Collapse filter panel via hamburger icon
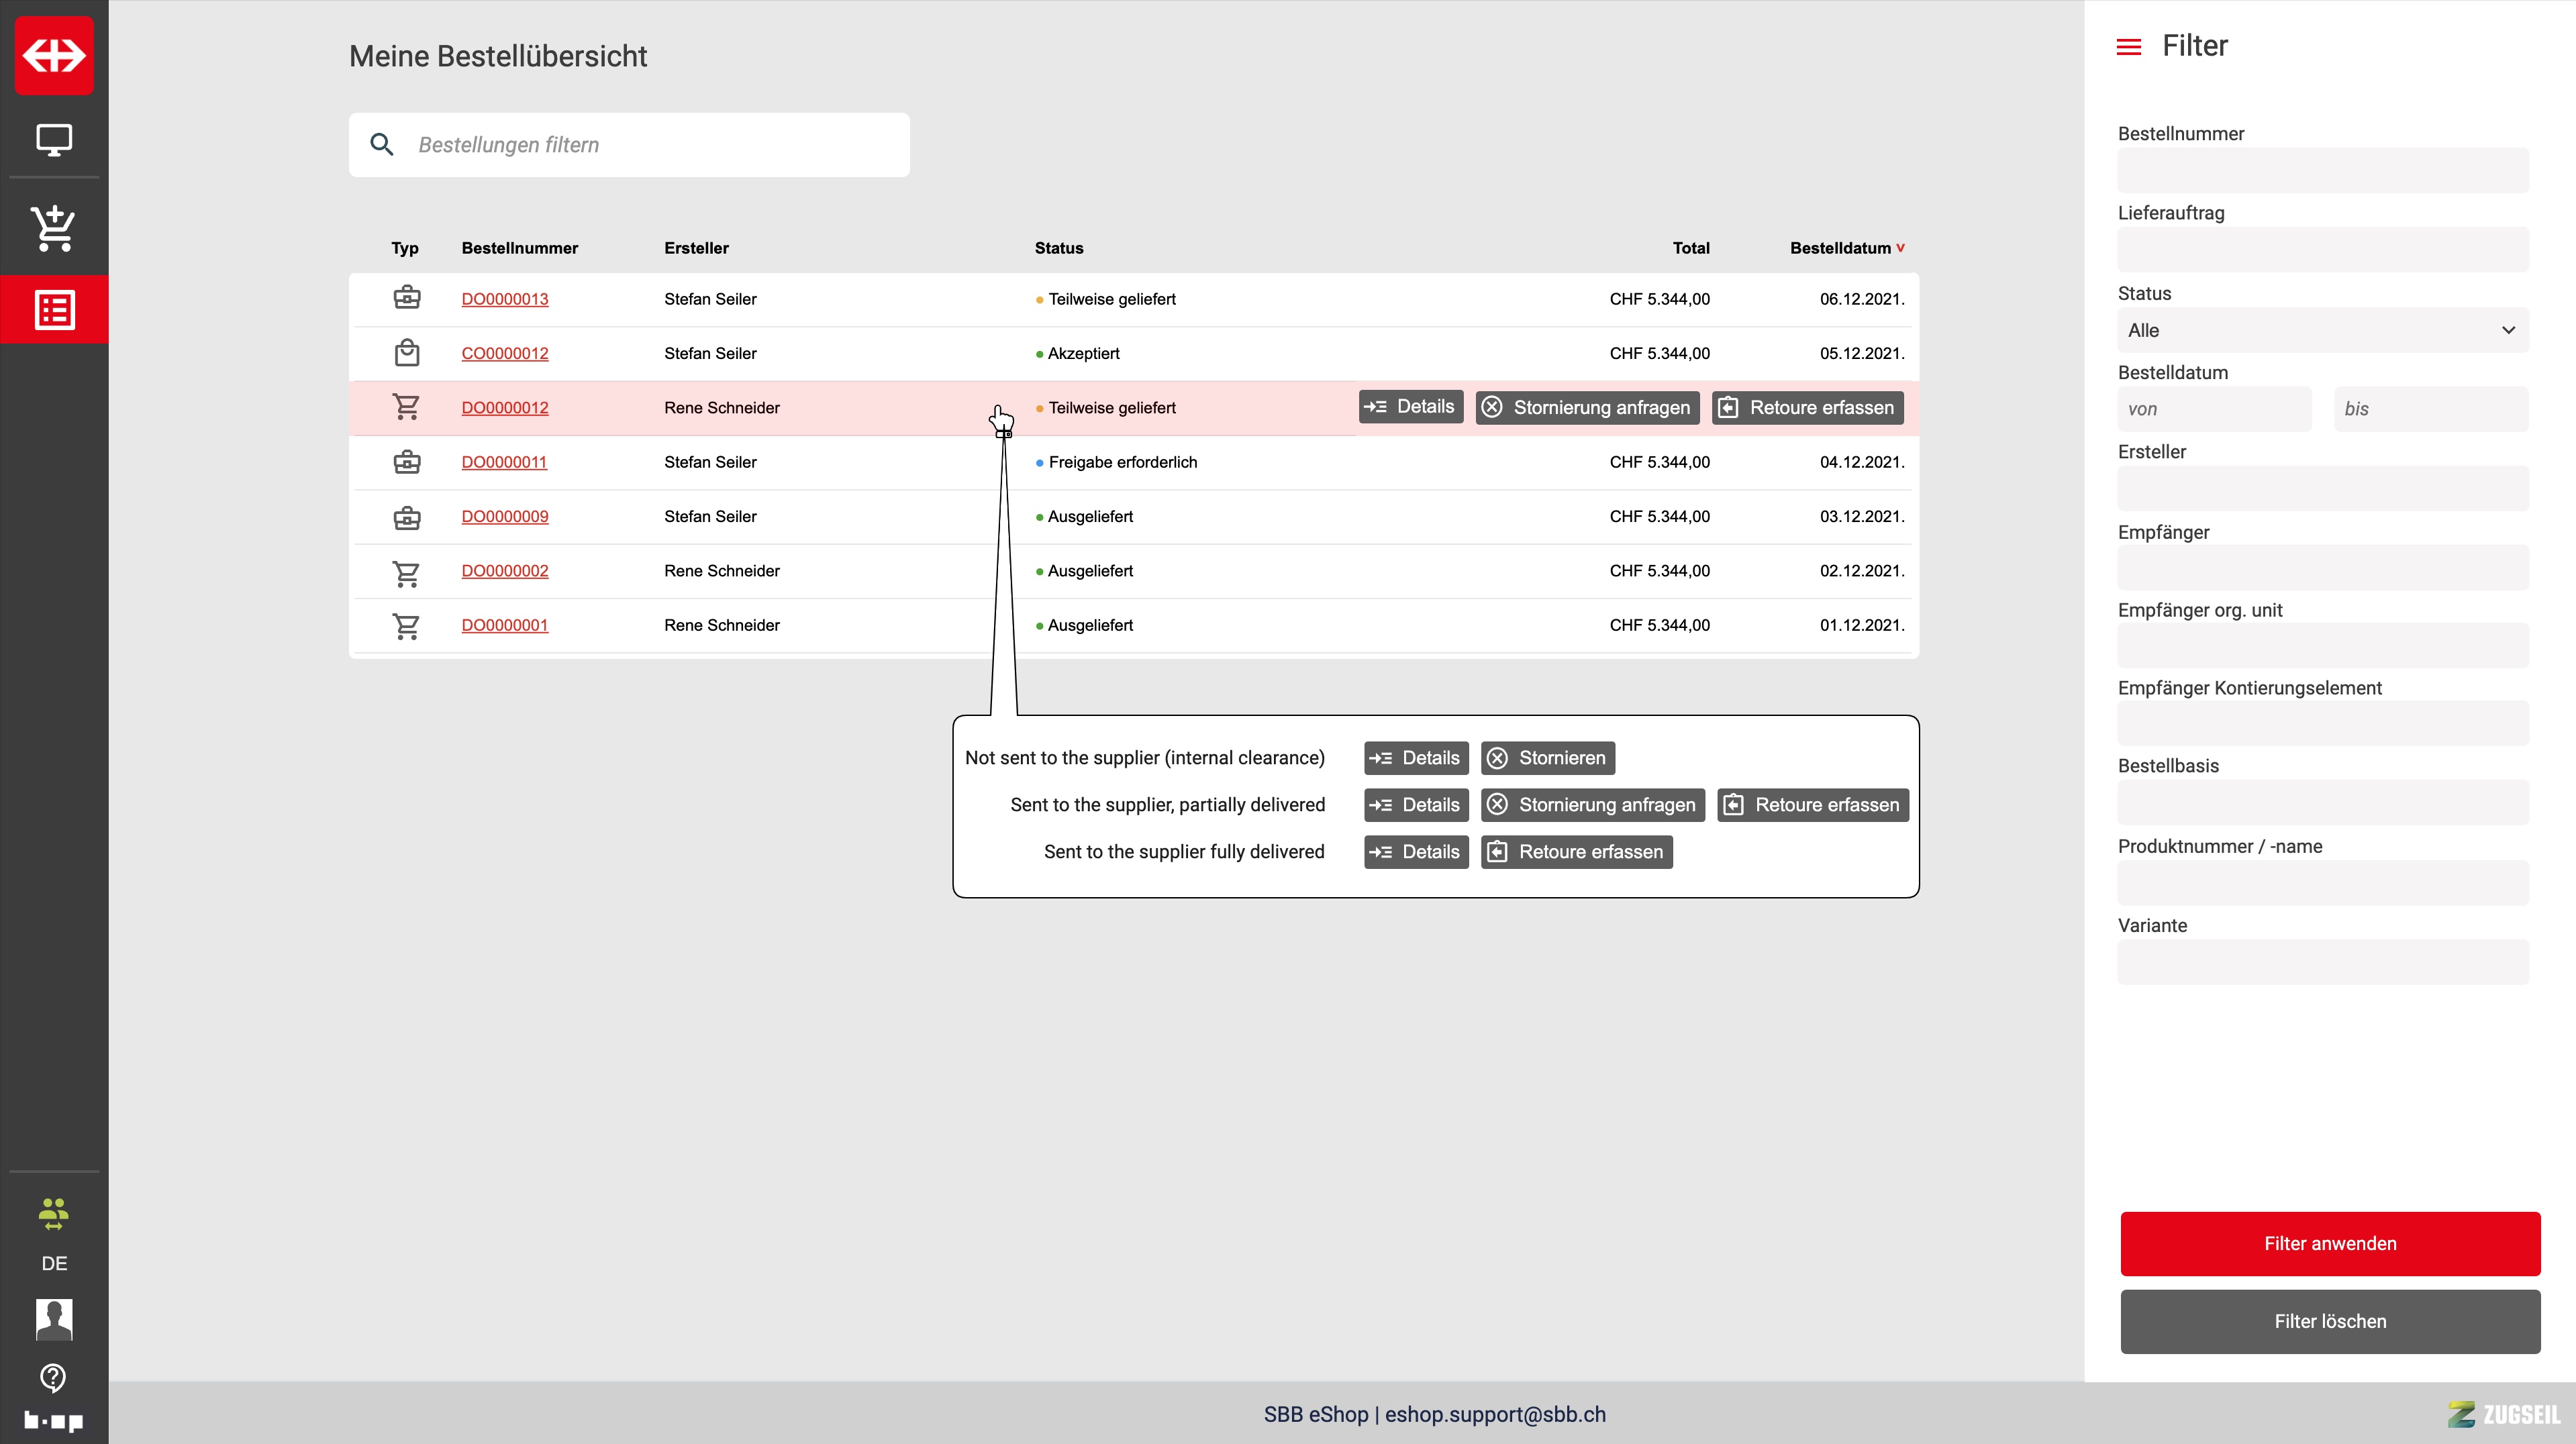Viewport: 2576px width, 1444px height. point(2129,47)
